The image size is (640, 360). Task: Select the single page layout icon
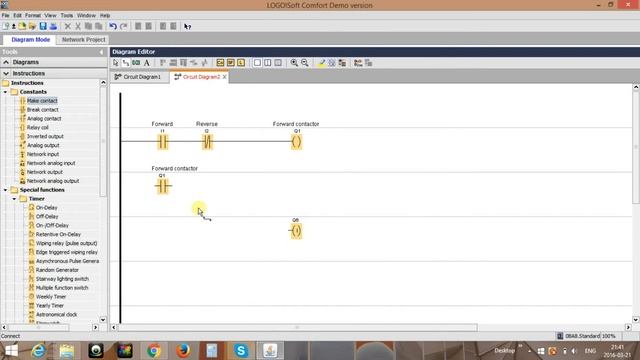[257, 63]
